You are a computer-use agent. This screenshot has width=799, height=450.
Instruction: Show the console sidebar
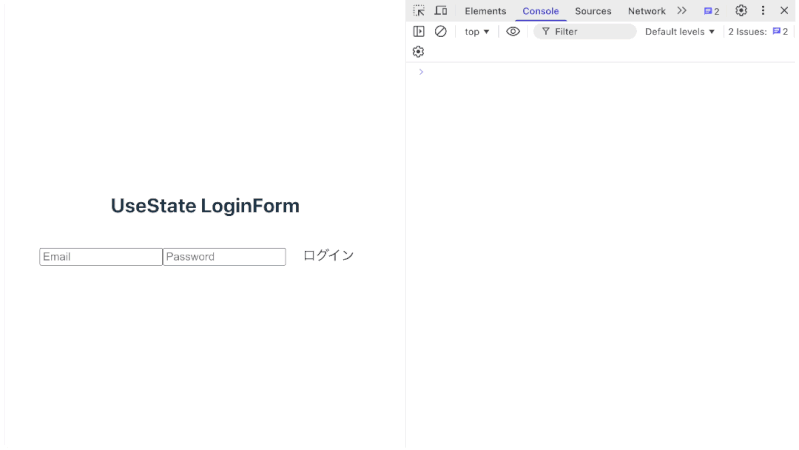tap(419, 31)
